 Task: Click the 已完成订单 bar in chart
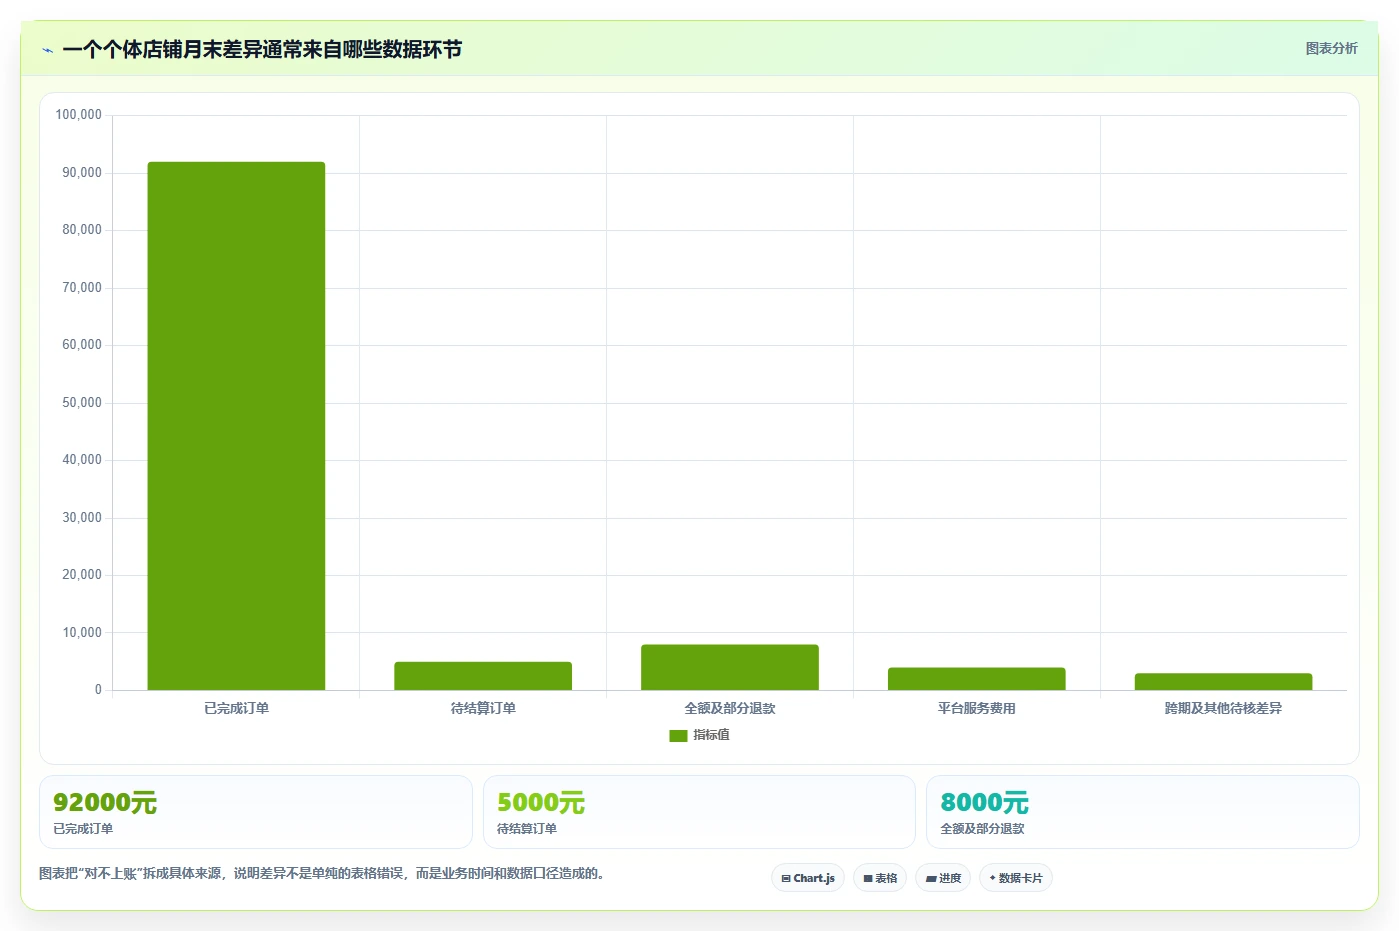(236, 426)
